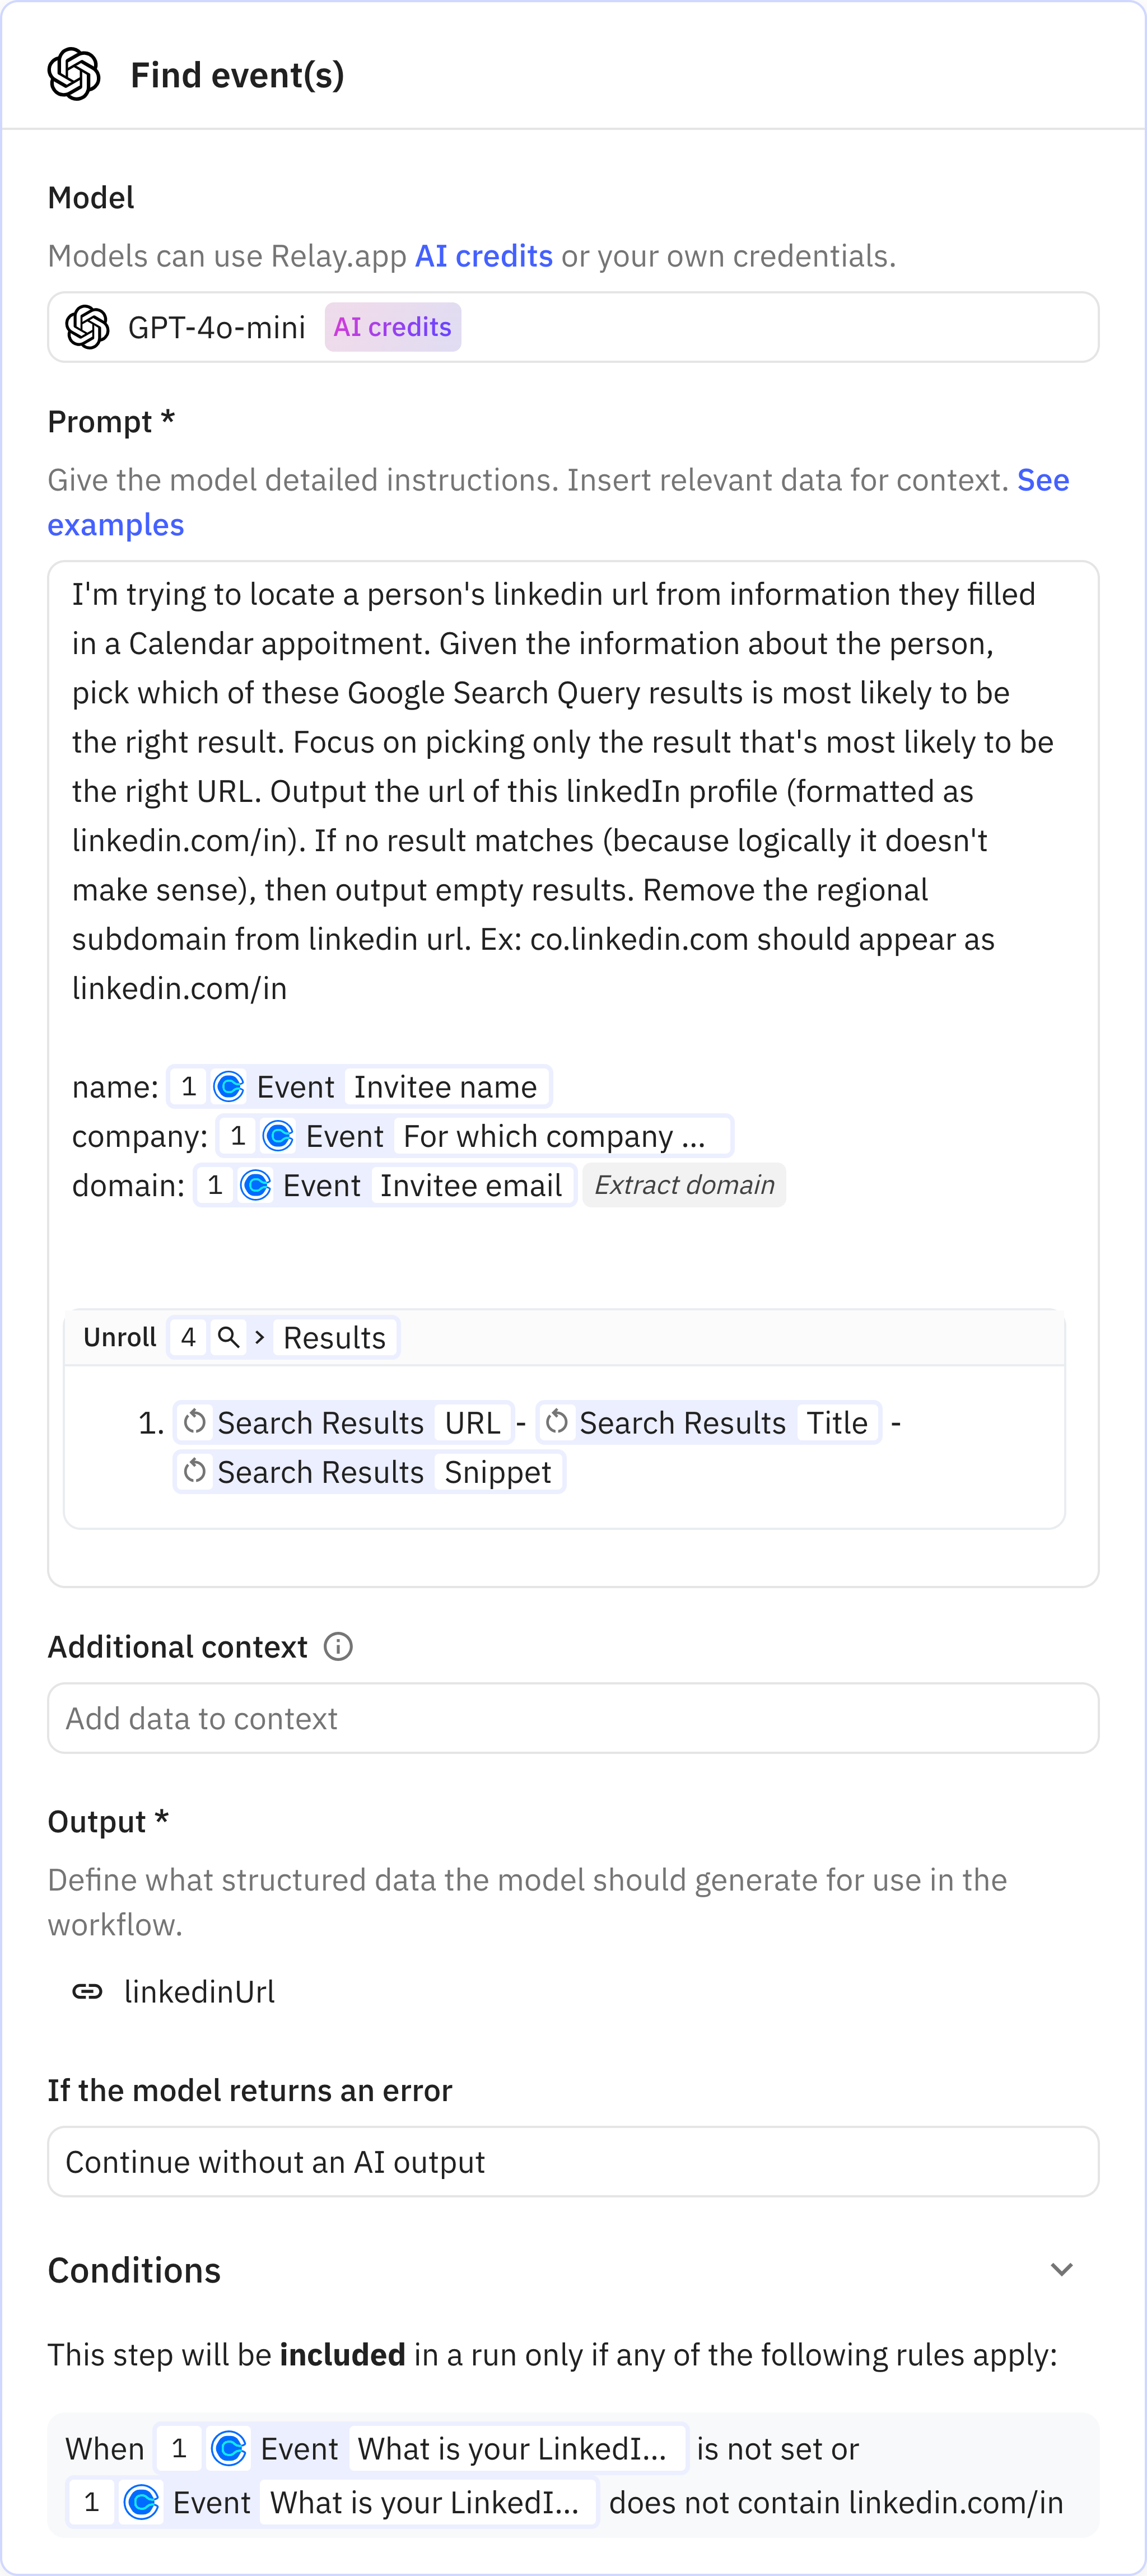The image size is (1147, 2576).
Task: Select the Invitee name variable chip
Action: point(445,1087)
